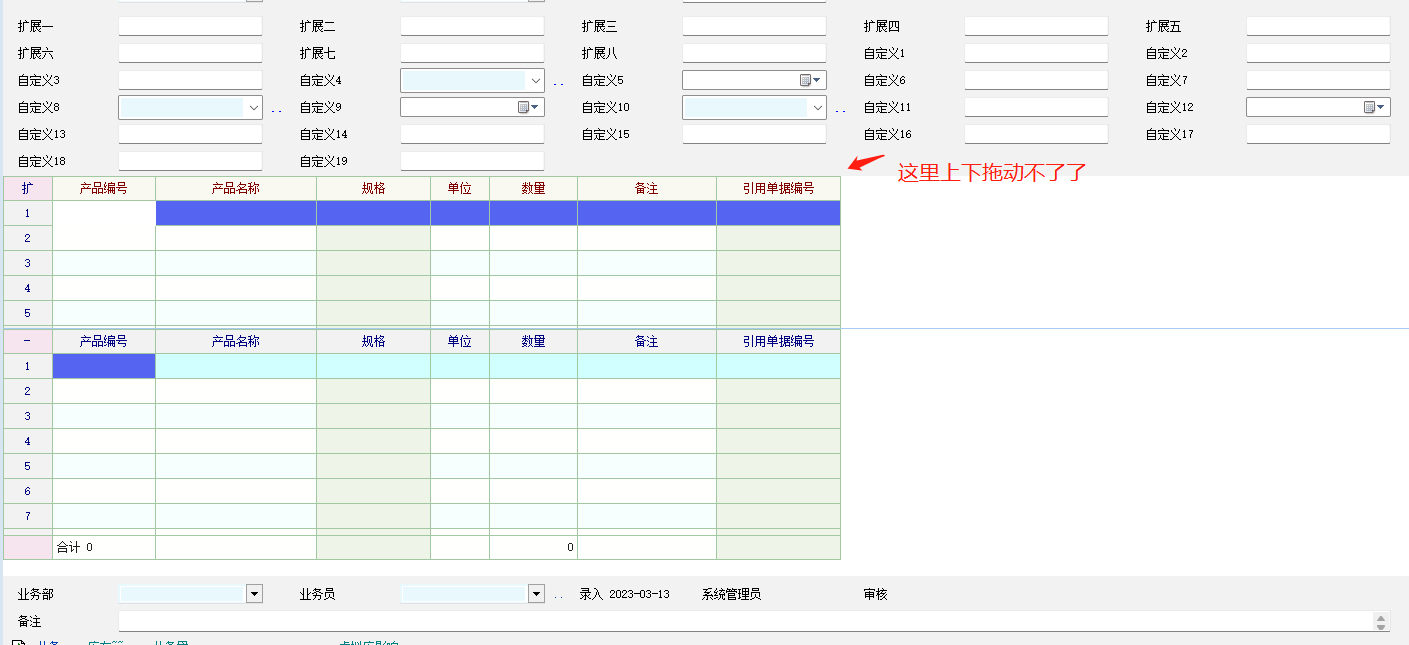Open calendar picker for 自定义12
The height and width of the screenshot is (645, 1409).
pyautogui.click(x=1375, y=107)
